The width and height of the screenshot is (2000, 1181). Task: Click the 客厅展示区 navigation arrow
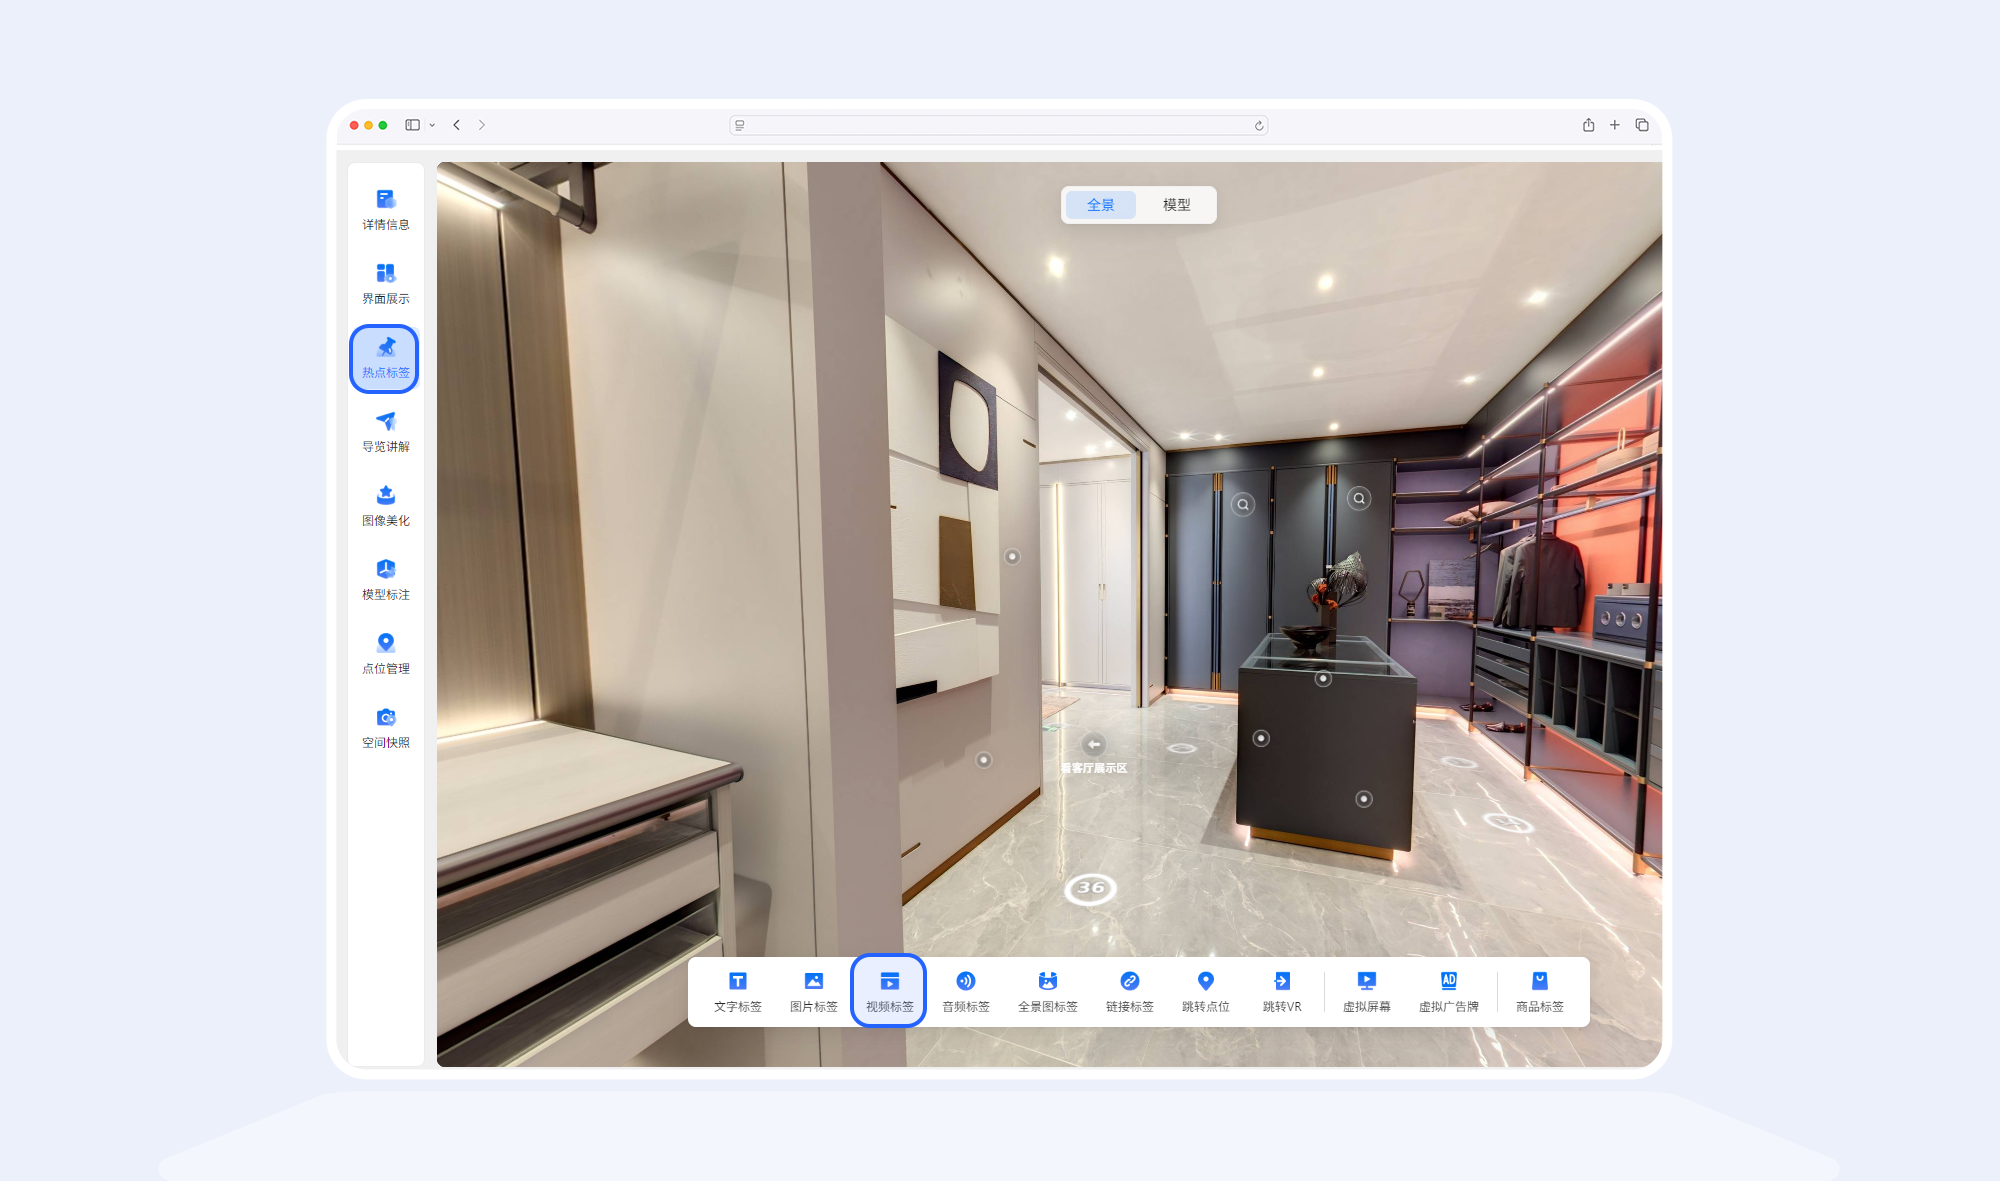click(1094, 744)
